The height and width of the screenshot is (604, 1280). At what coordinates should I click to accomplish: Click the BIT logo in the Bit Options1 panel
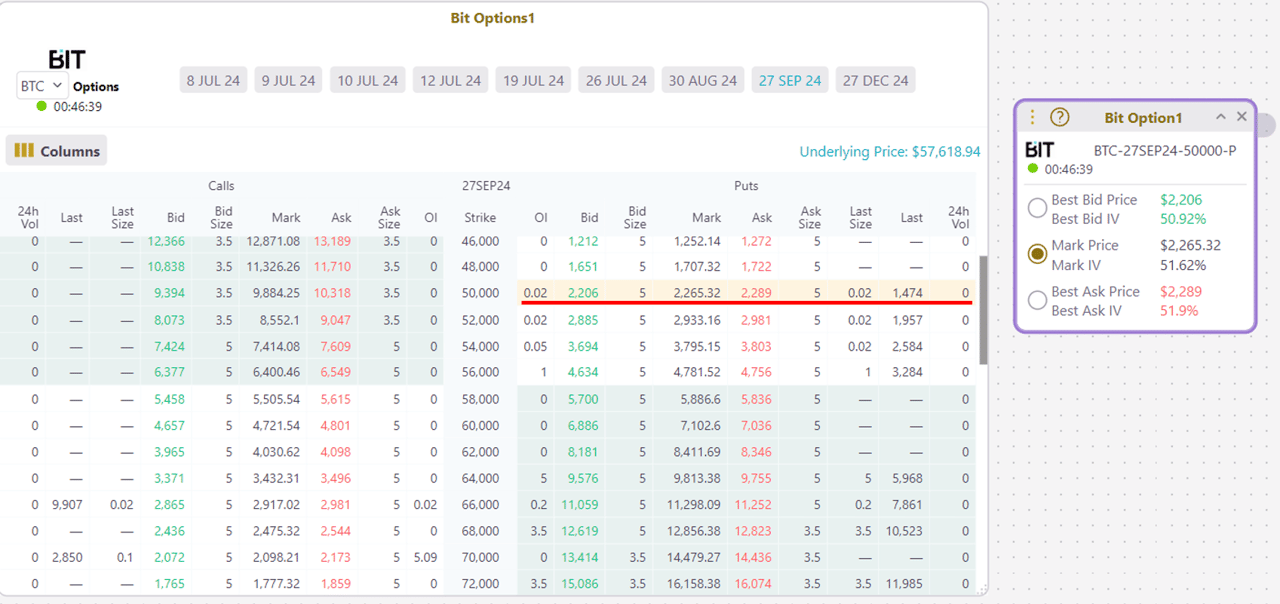click(67, 59)
